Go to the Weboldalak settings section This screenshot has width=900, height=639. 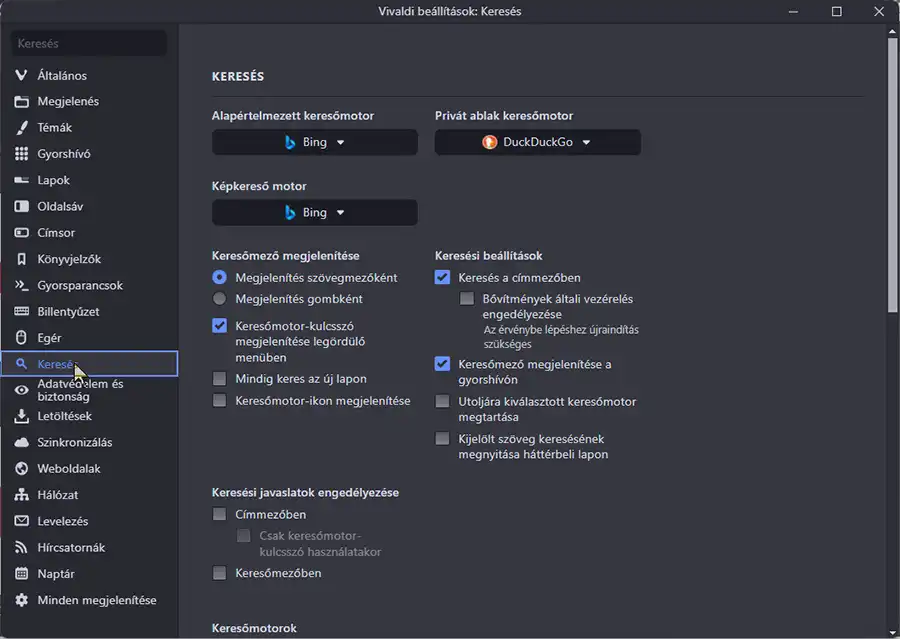pos(69,469)
